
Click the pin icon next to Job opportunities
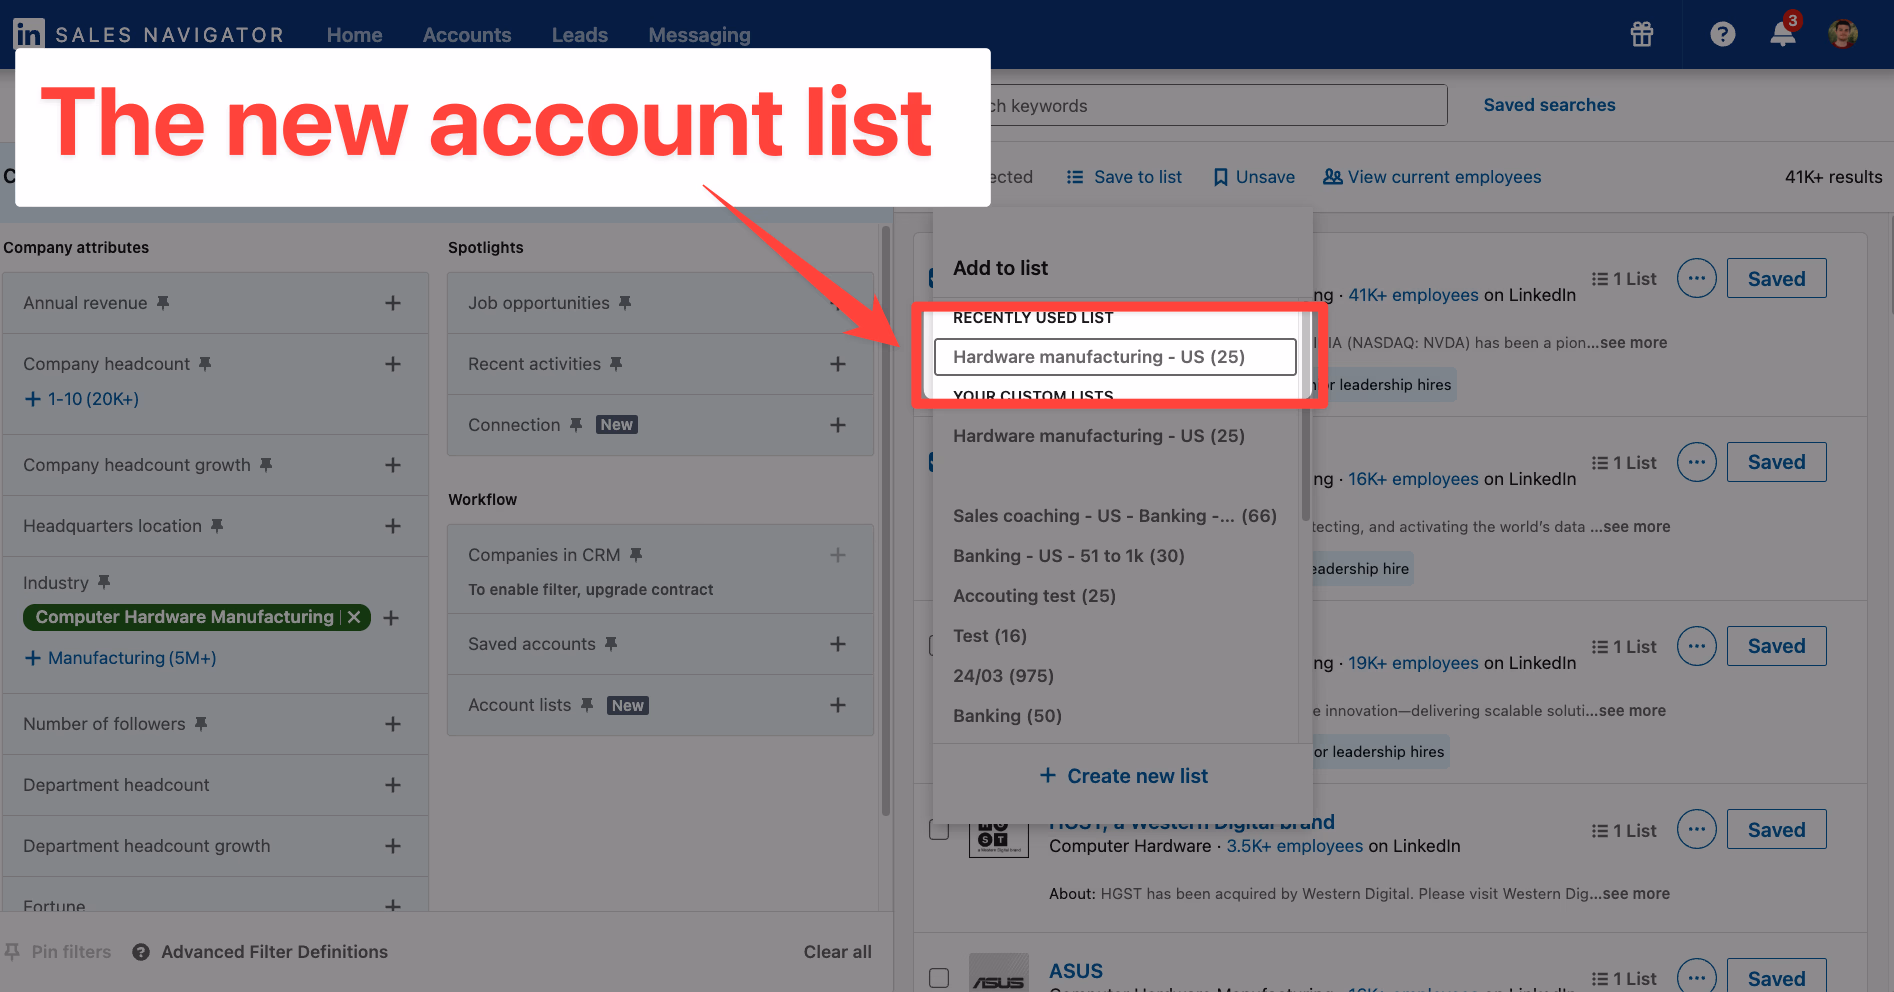click(x=625, y=303)
